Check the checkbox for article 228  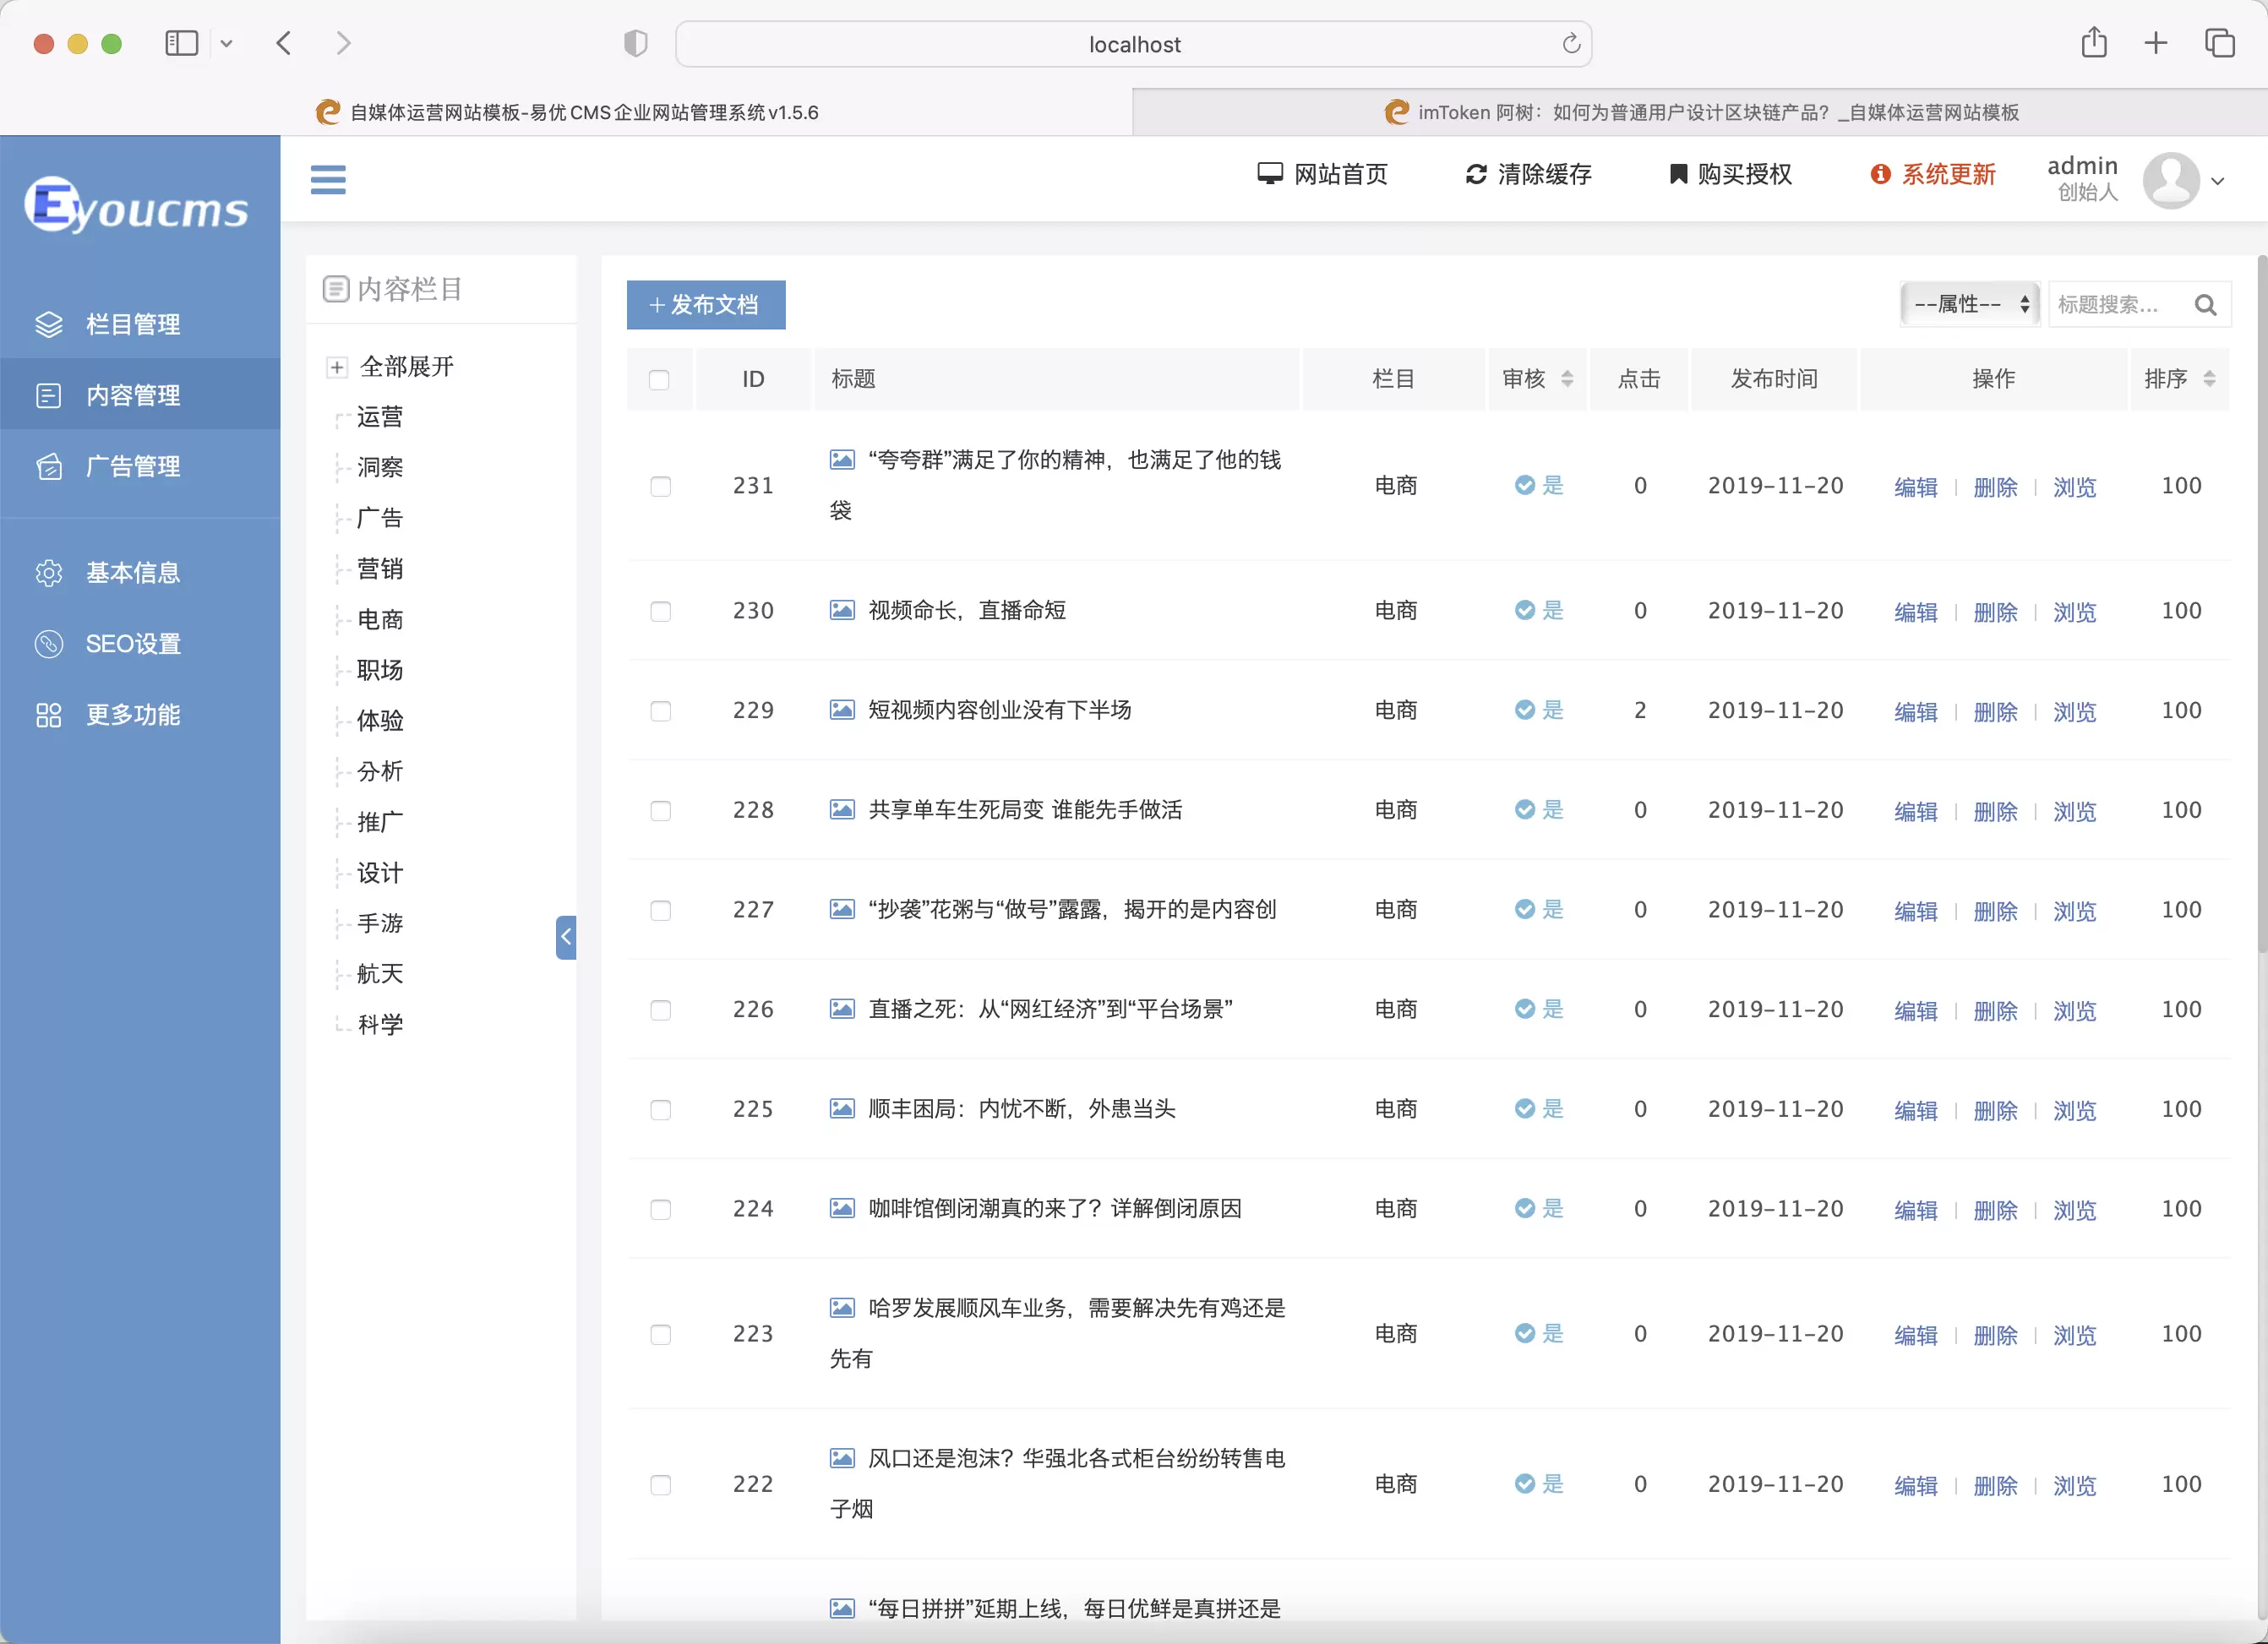tap(660, 810)
